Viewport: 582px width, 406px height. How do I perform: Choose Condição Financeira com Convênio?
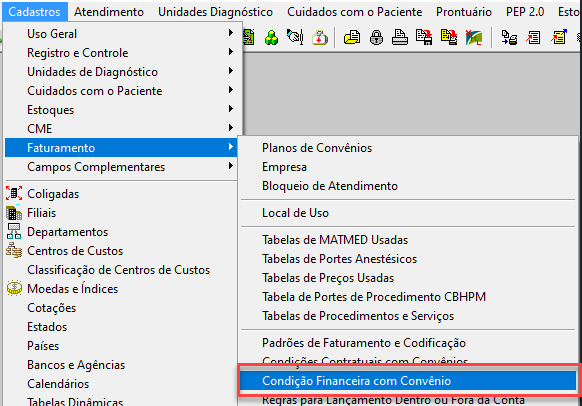[x=408, y=381]
